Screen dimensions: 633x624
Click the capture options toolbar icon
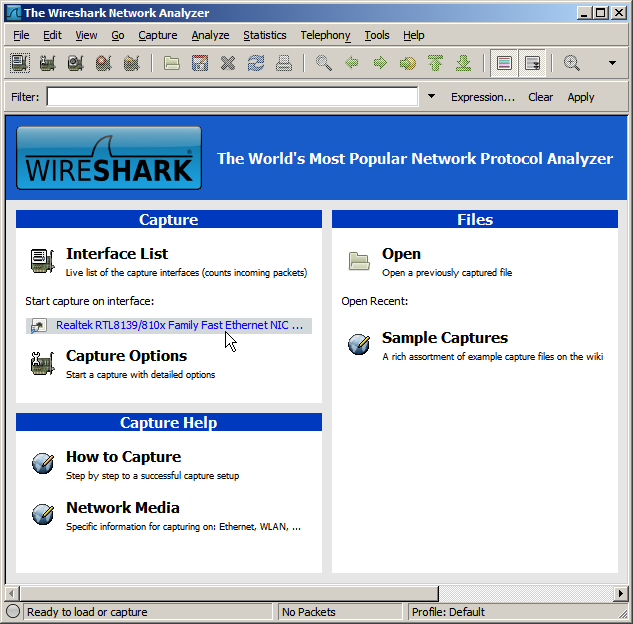tap(47, 63)
